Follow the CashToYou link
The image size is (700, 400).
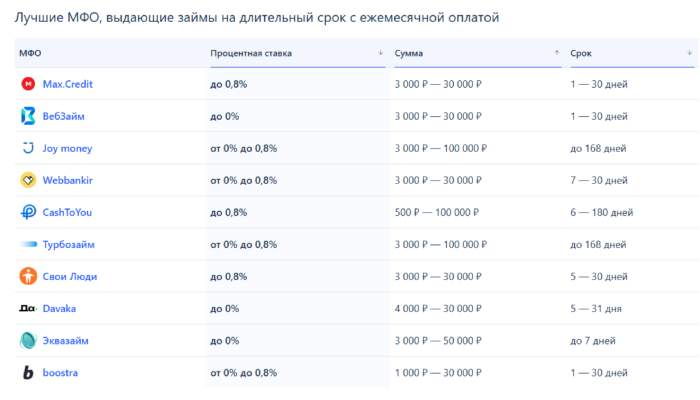pos(69,212)
